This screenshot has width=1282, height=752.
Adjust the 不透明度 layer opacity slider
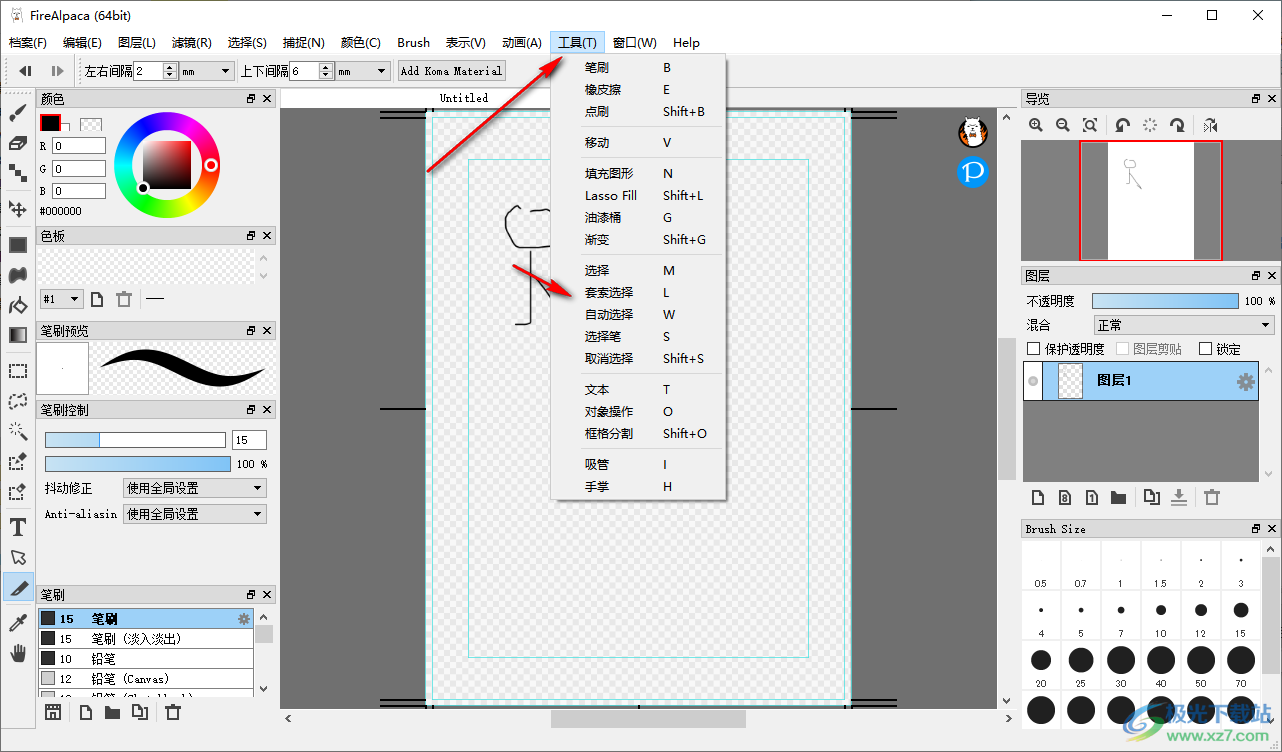(1165, 301)
